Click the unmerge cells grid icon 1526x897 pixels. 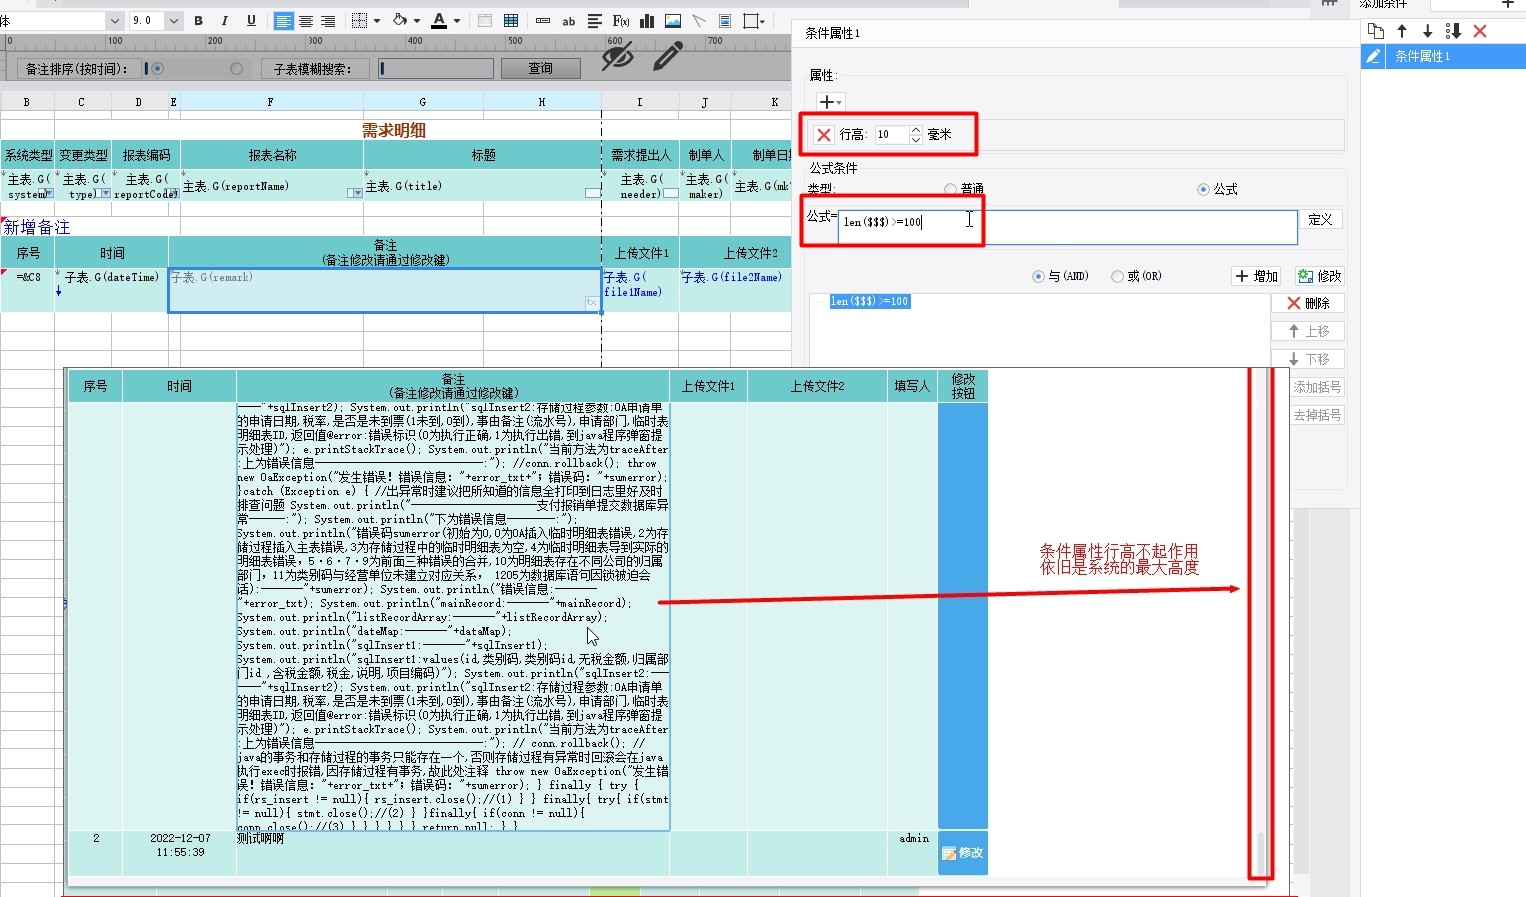[511, 20]
